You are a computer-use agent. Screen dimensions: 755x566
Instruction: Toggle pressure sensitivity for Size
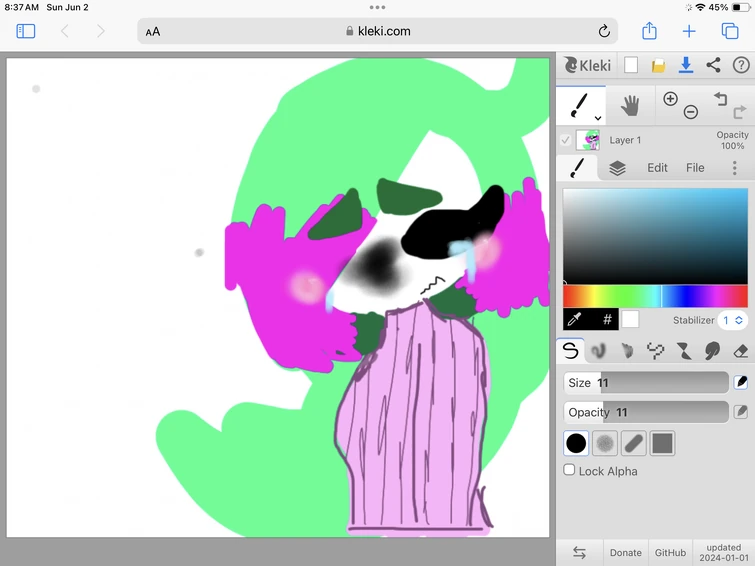click(741, 382)
